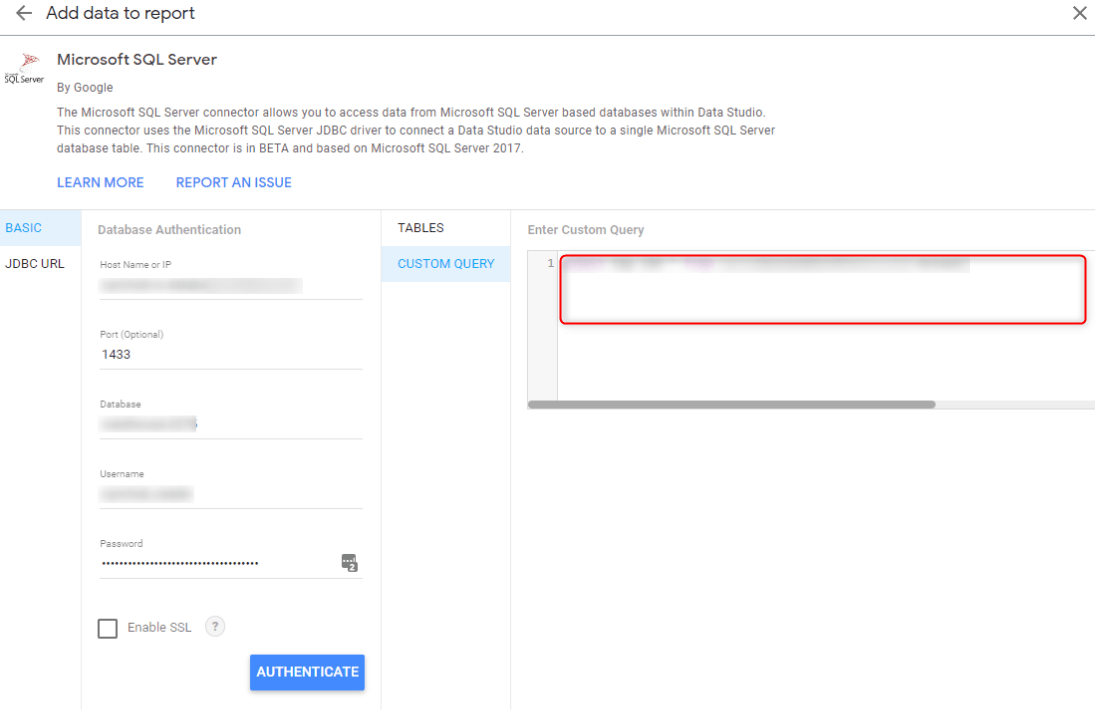Select the BASIC authentication tab

click(22, 227)
